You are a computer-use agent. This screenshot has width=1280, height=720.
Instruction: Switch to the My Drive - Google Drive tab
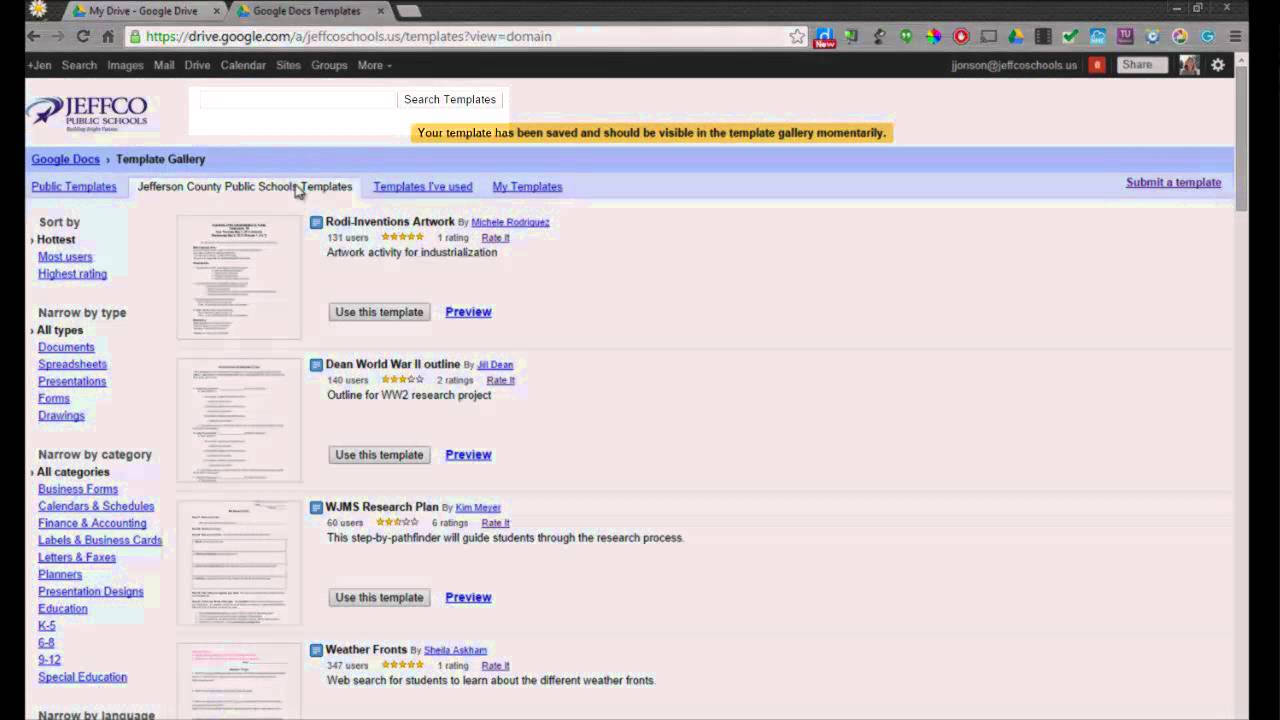pos(143,11)
